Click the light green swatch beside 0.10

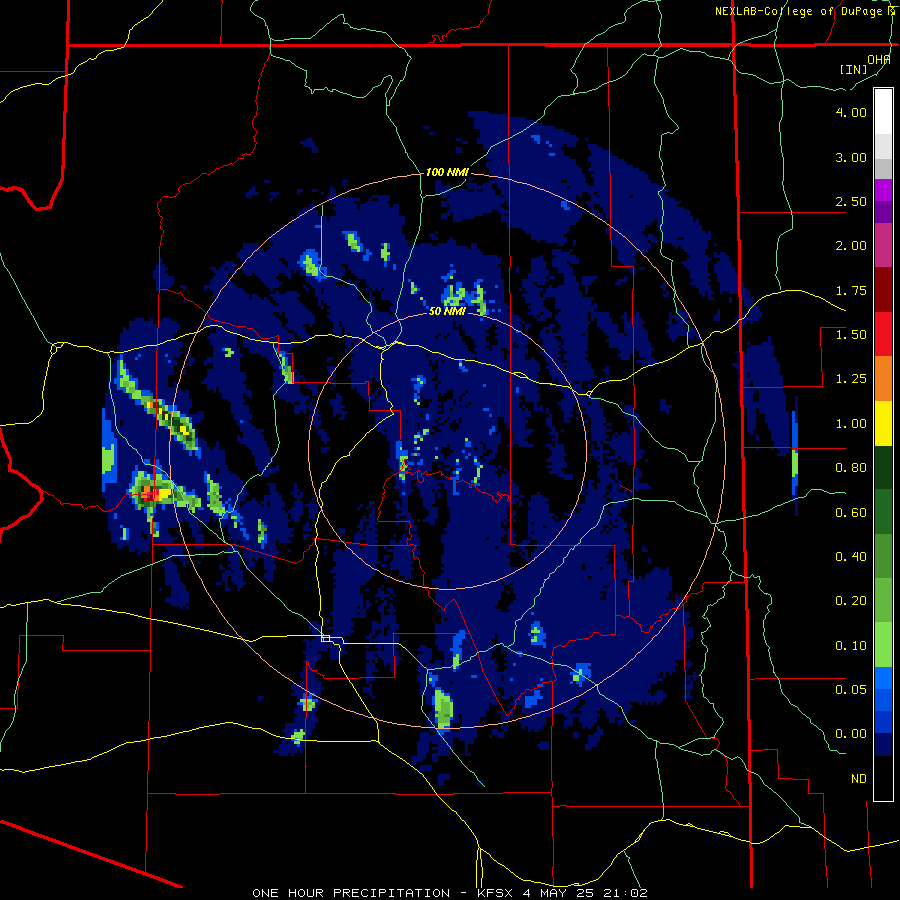[883, 645]
